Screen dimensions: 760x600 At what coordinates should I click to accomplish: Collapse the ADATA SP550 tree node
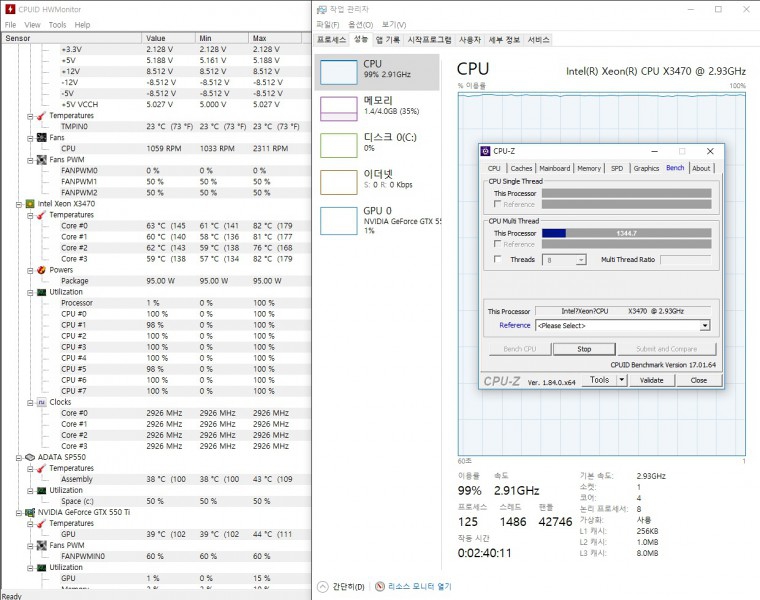(18, 458)
